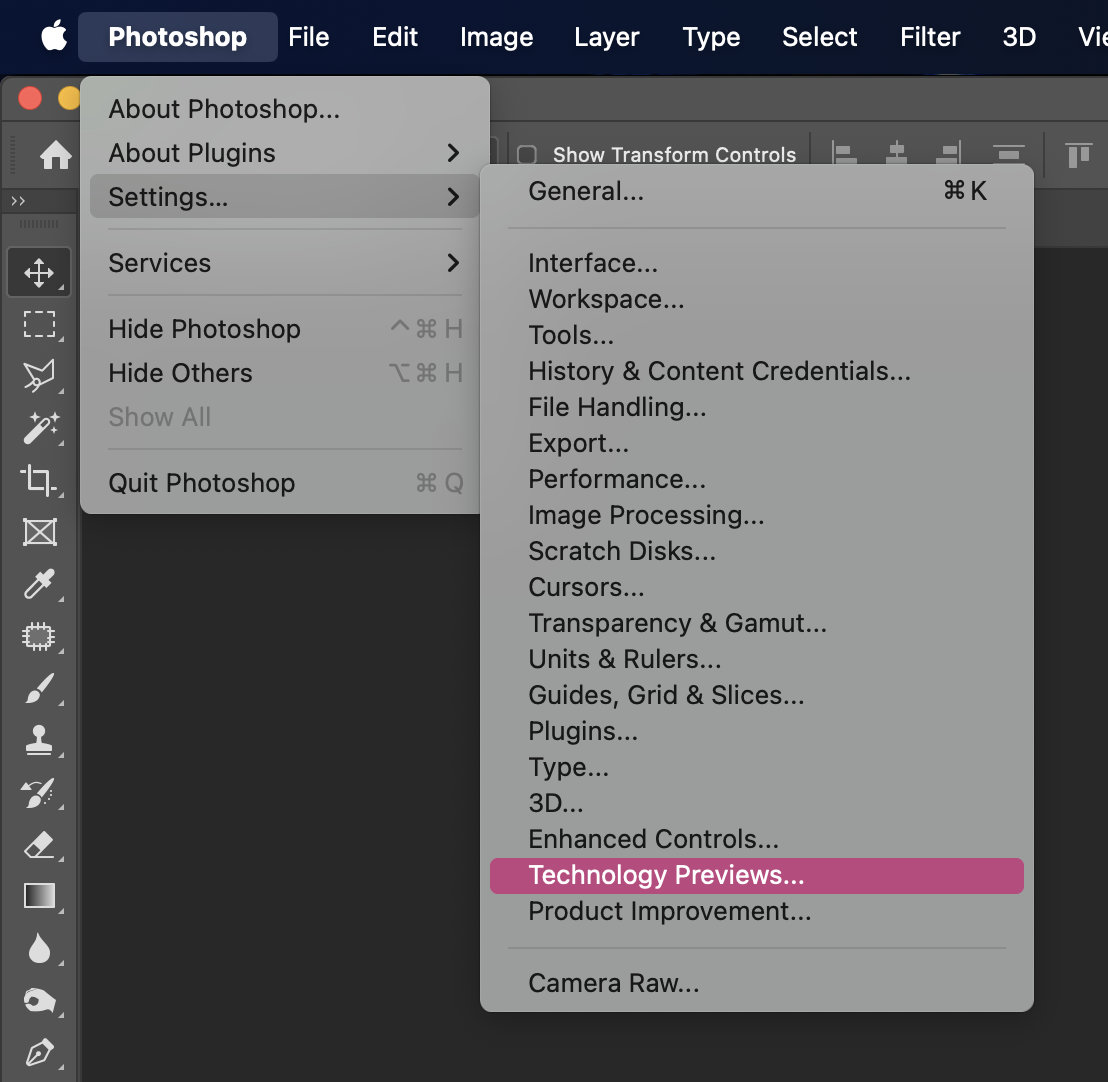1108x1082 pixels.
Task: Select the Crop tool
Action: 39,481
